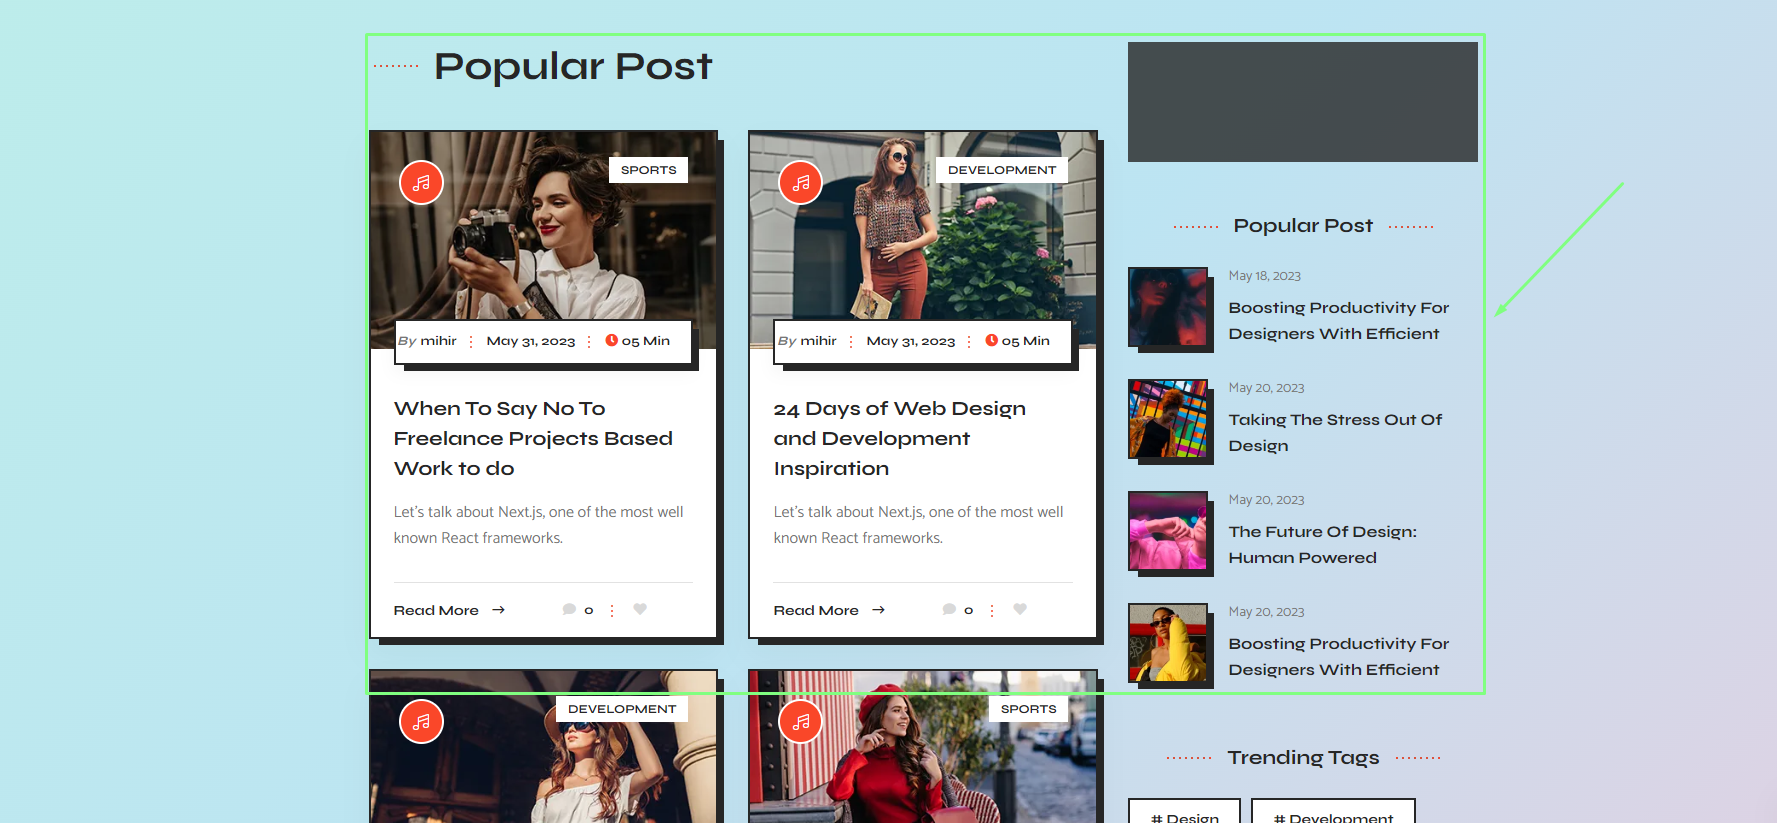Open thumbnail beside 'The Future Of Design'
This screenshot has height=823, width=1777.
click(x=1168, y=531)
